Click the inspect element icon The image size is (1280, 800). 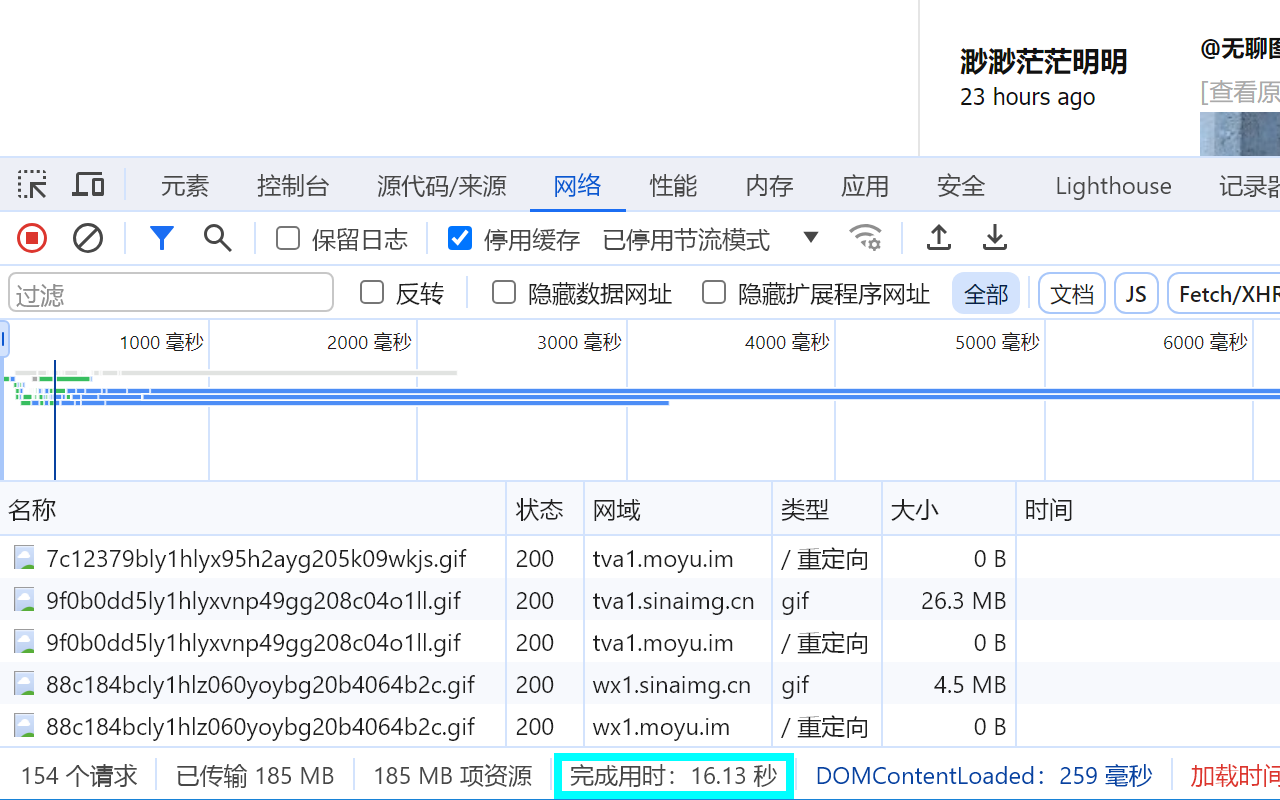(31, 184)
